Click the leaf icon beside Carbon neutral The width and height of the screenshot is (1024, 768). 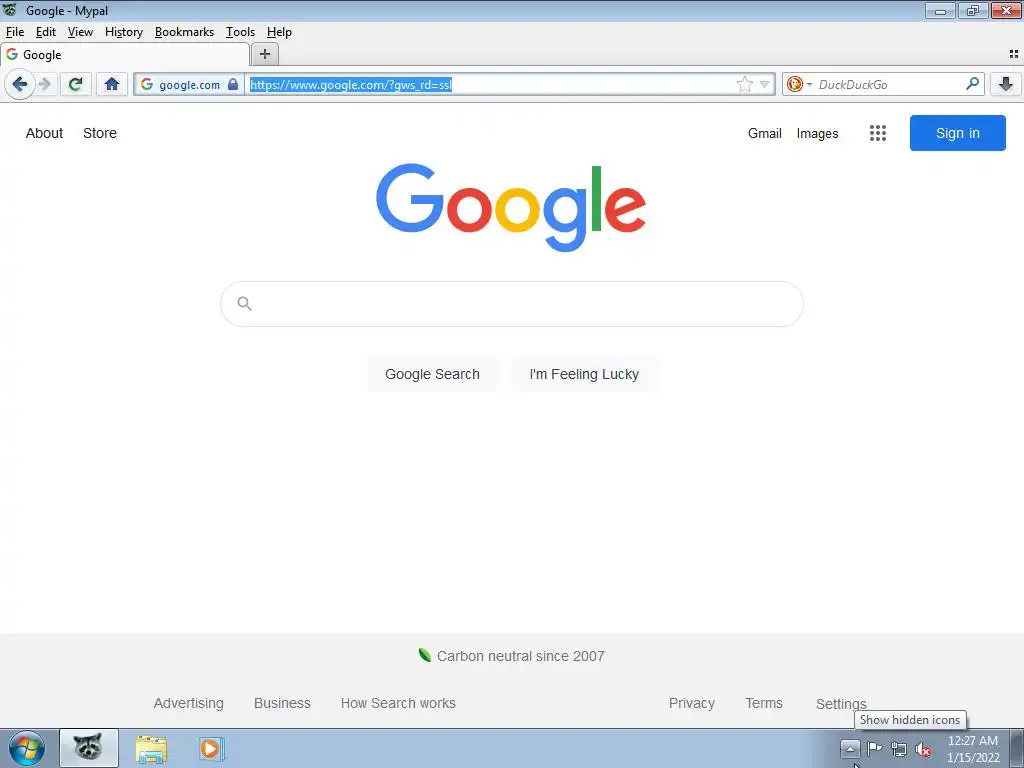point(424,655)
